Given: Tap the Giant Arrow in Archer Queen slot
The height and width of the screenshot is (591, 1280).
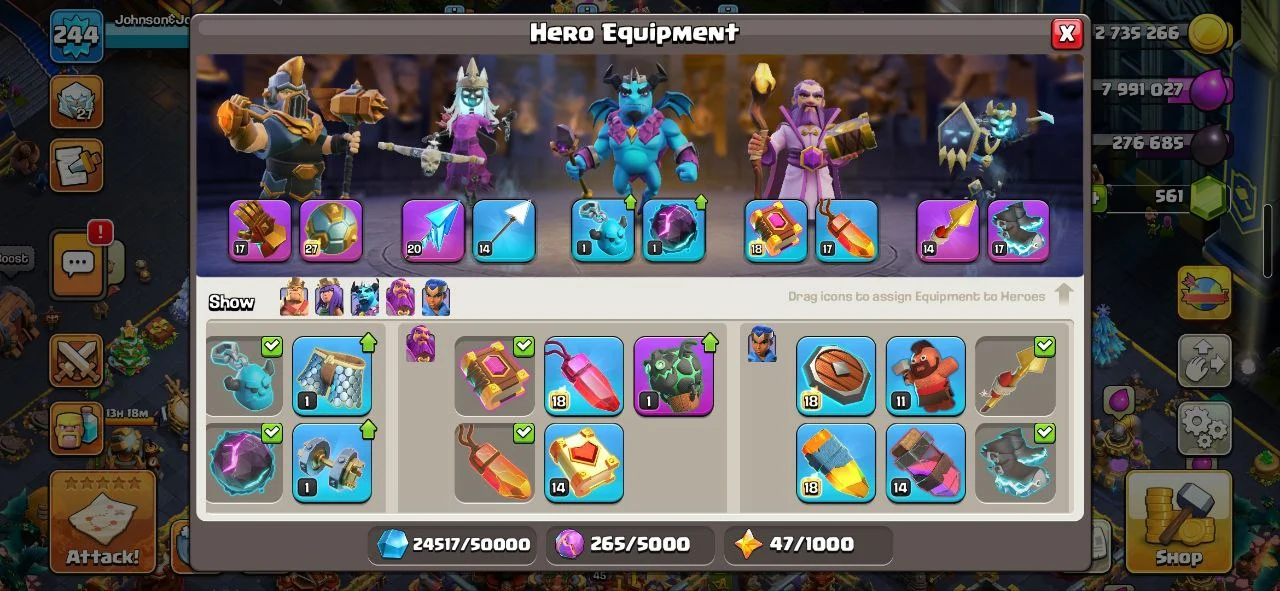Looking at the screenshot, I should tap(504, 231).
